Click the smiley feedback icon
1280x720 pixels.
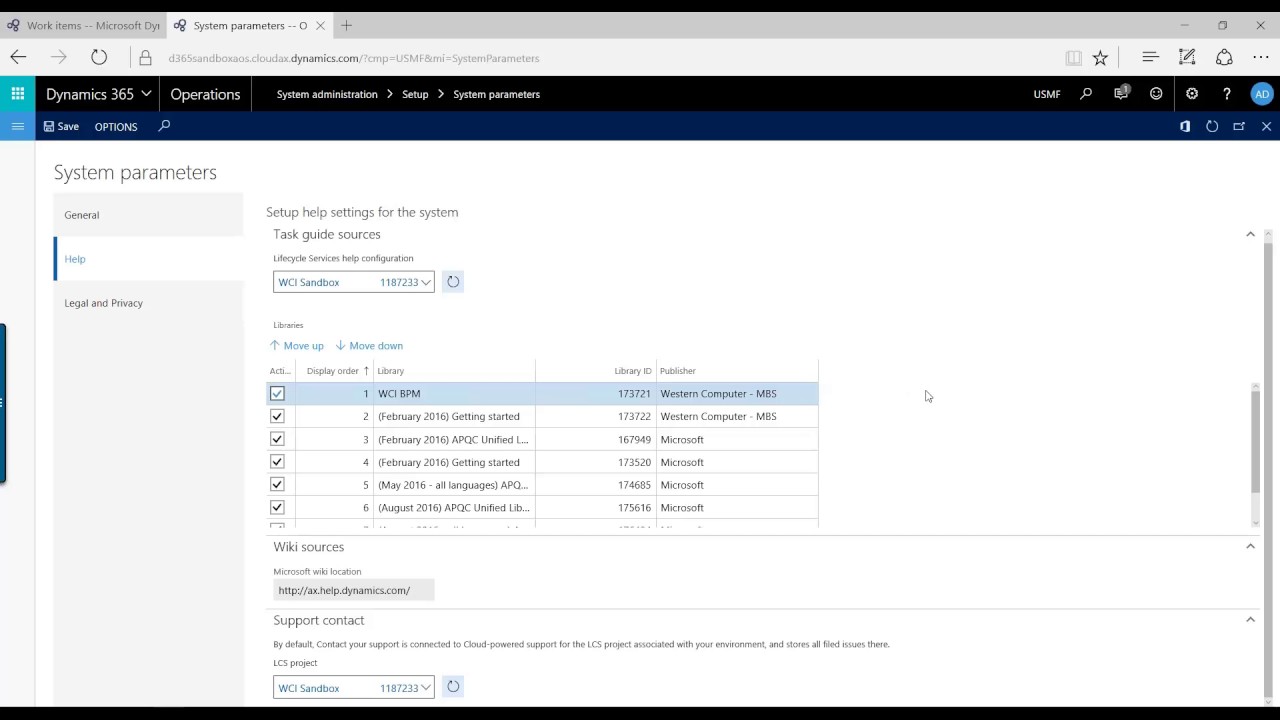pyautogui.click(x=1156, y=94)
